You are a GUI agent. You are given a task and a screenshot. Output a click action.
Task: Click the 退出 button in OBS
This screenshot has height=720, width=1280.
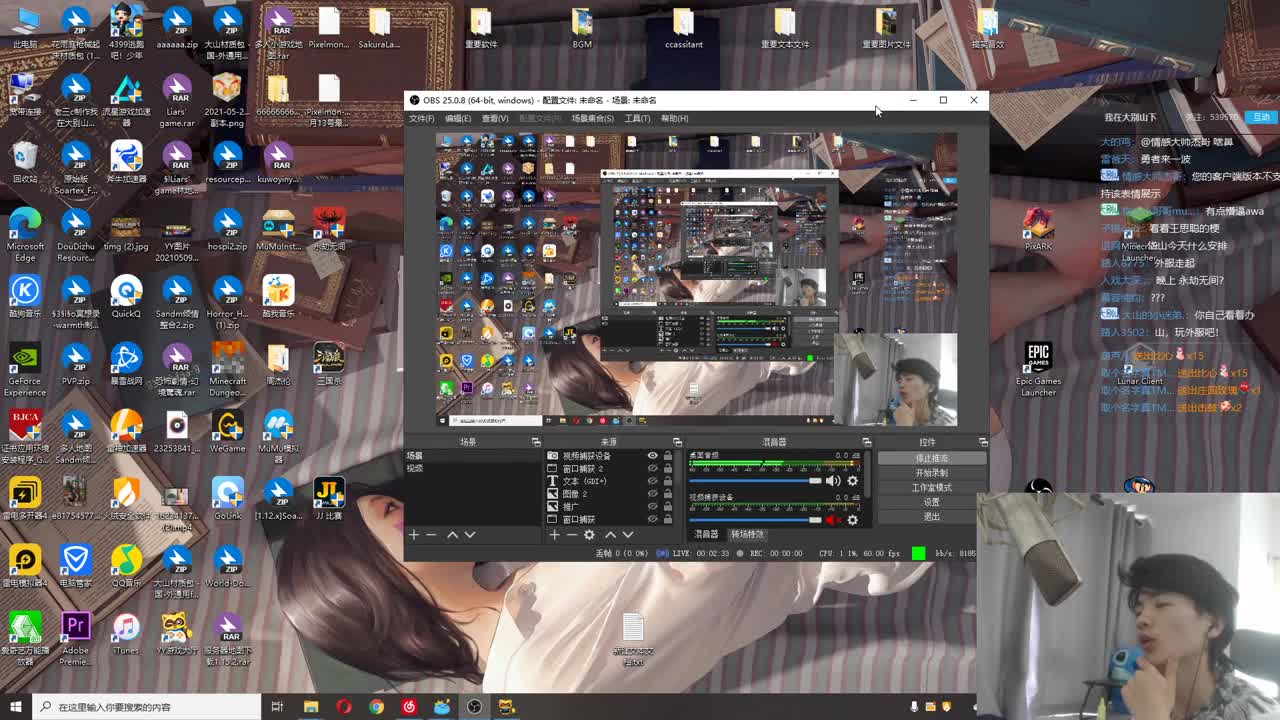click(932, 516)
